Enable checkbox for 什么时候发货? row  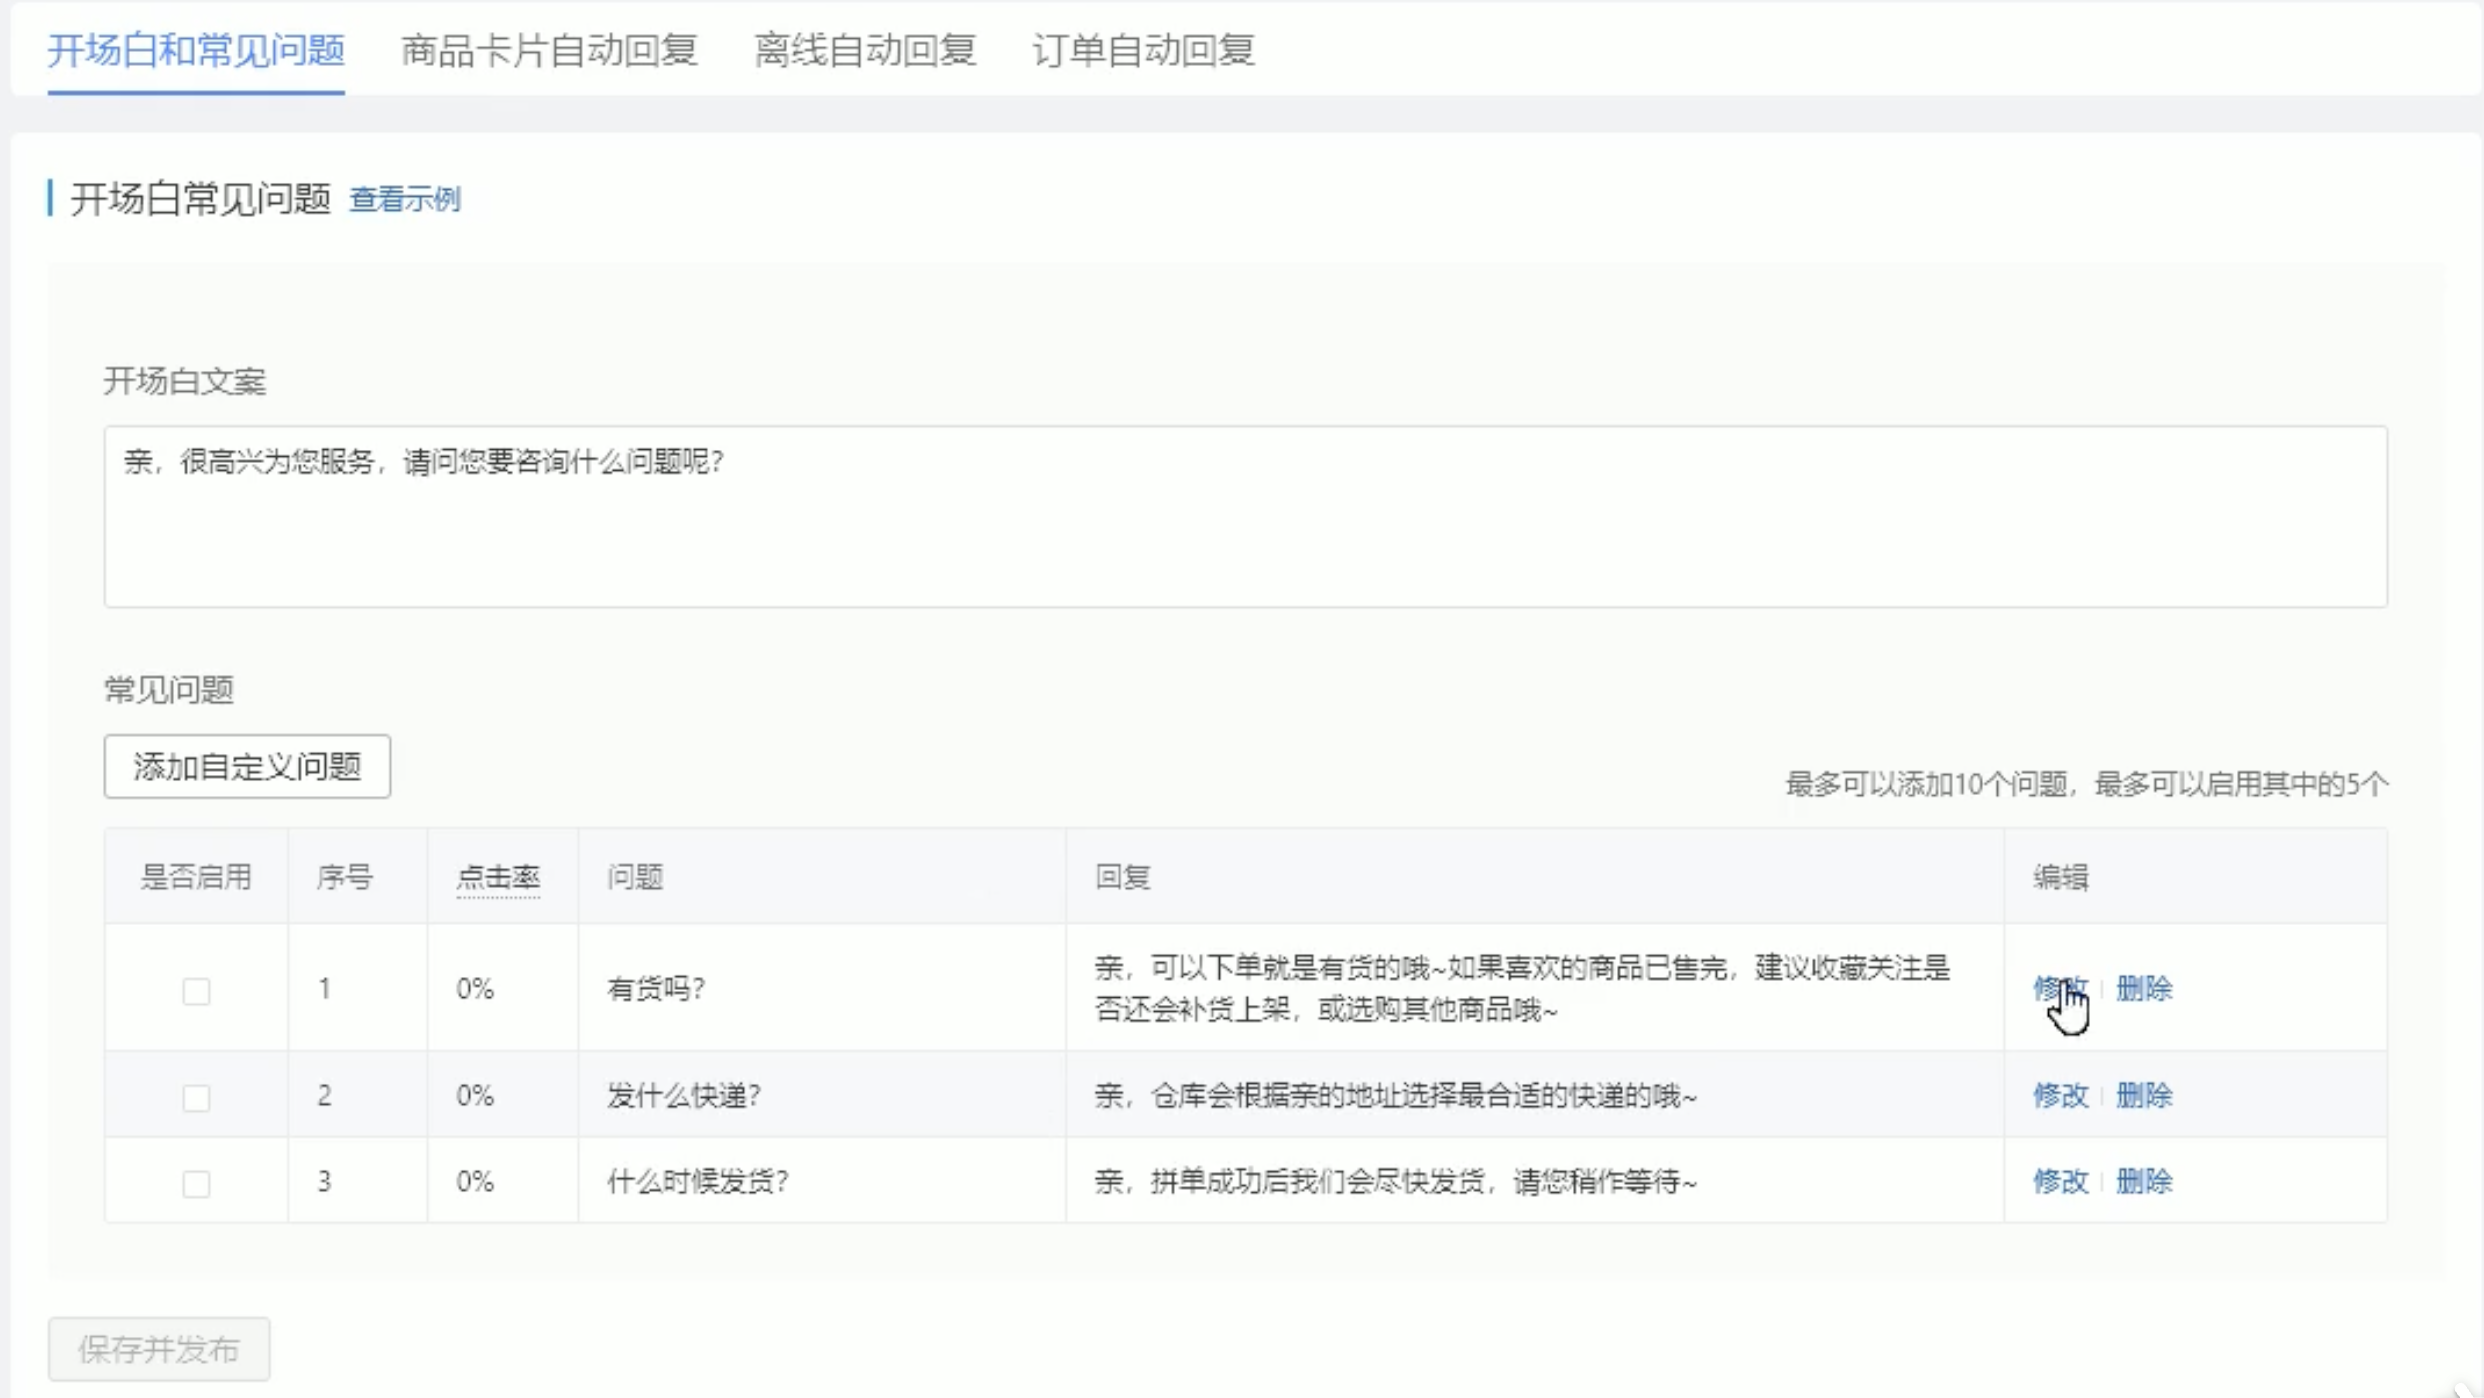(x=196, y=1183)
